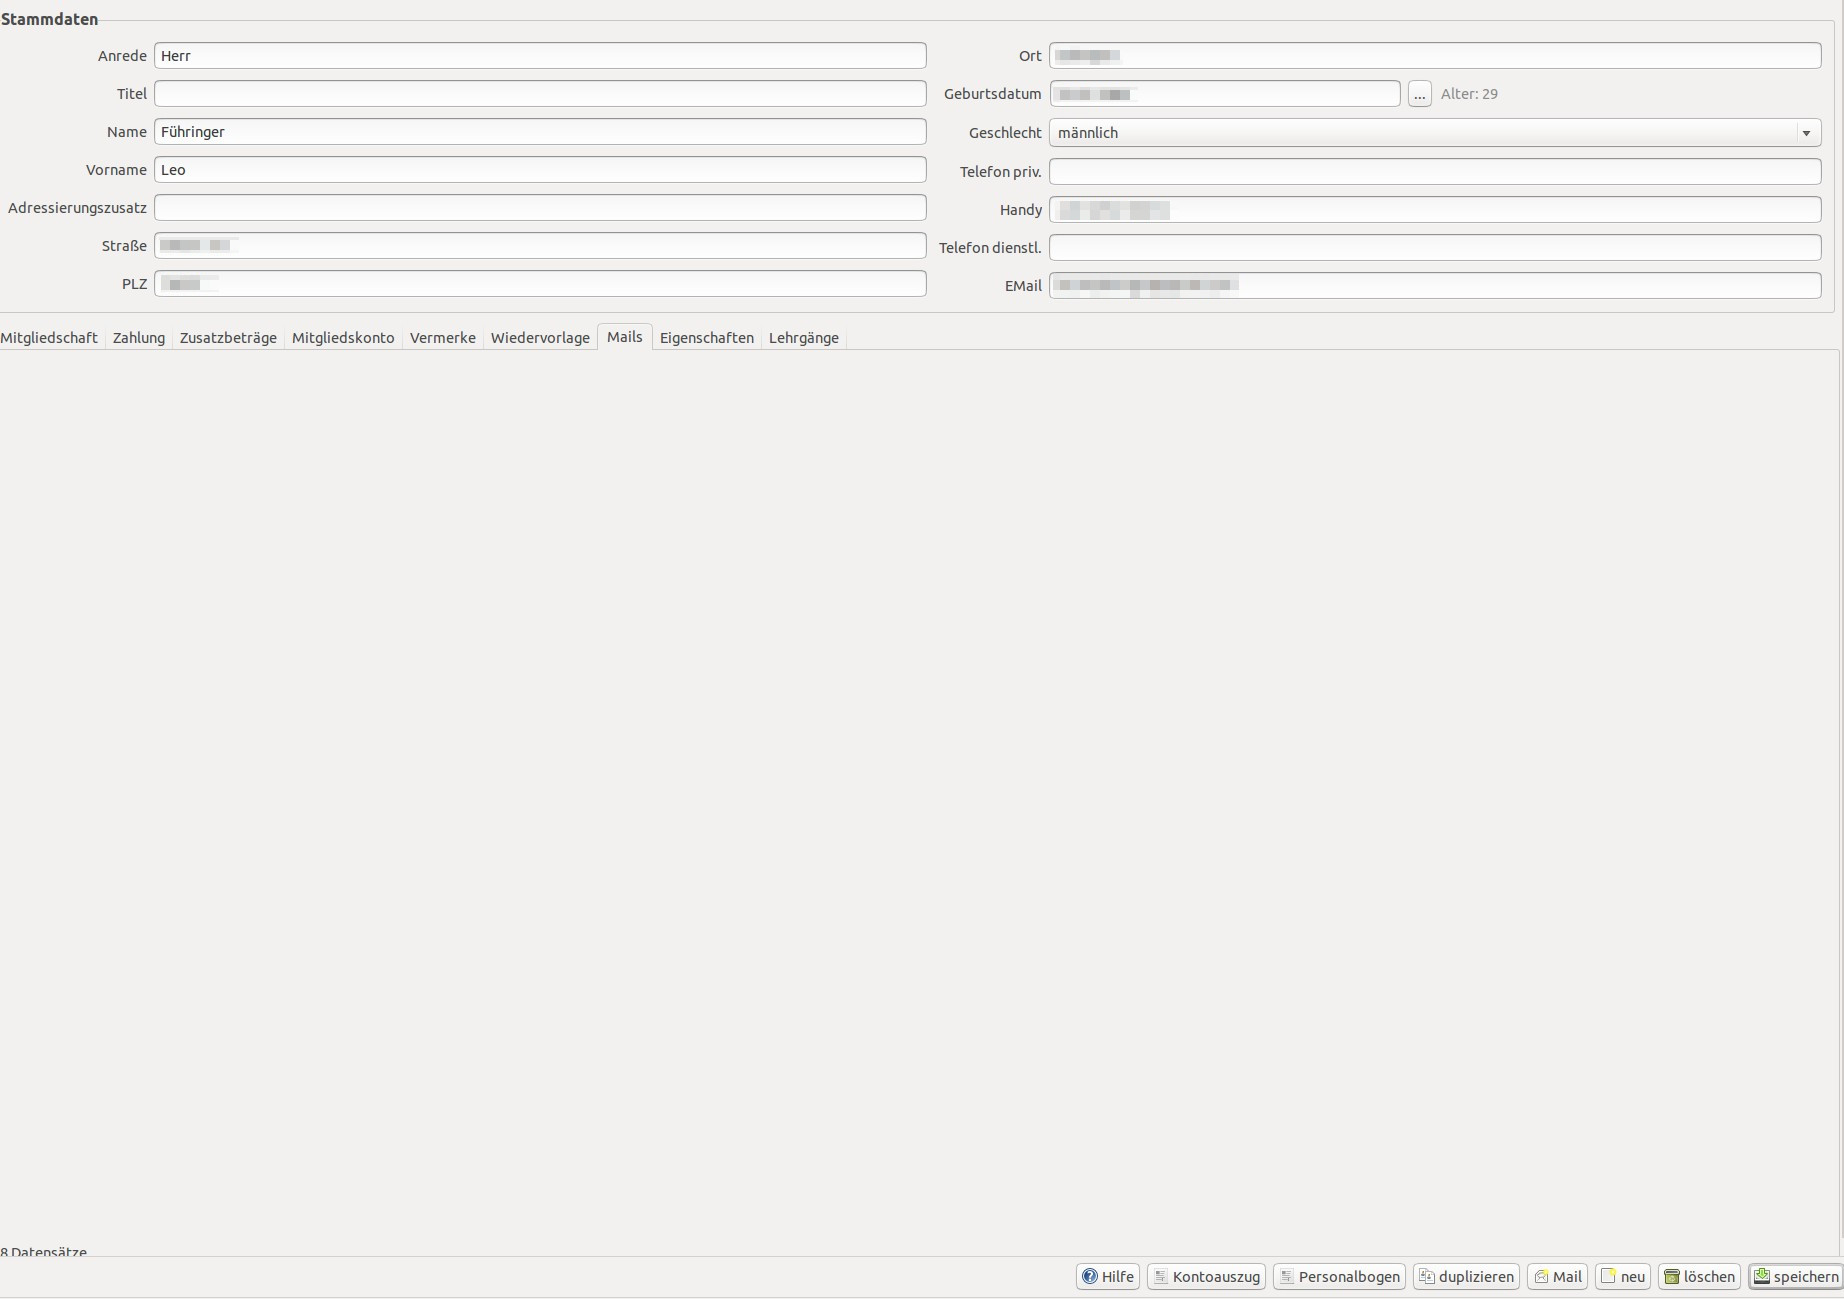Screen dimensions: 1844x1299
Task: Click into the Adressierungszusatz field
Action: coord(540,208)
